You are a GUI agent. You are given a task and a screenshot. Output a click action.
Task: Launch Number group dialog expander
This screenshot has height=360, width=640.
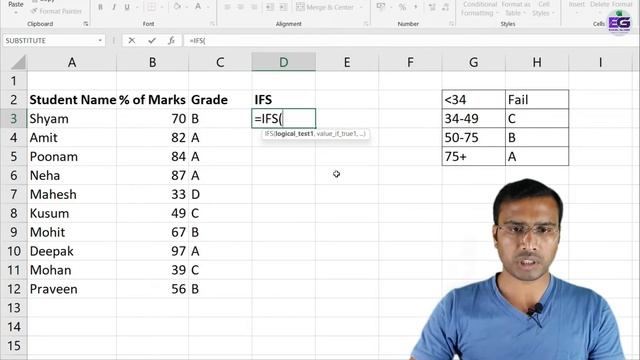pos(451,24)
